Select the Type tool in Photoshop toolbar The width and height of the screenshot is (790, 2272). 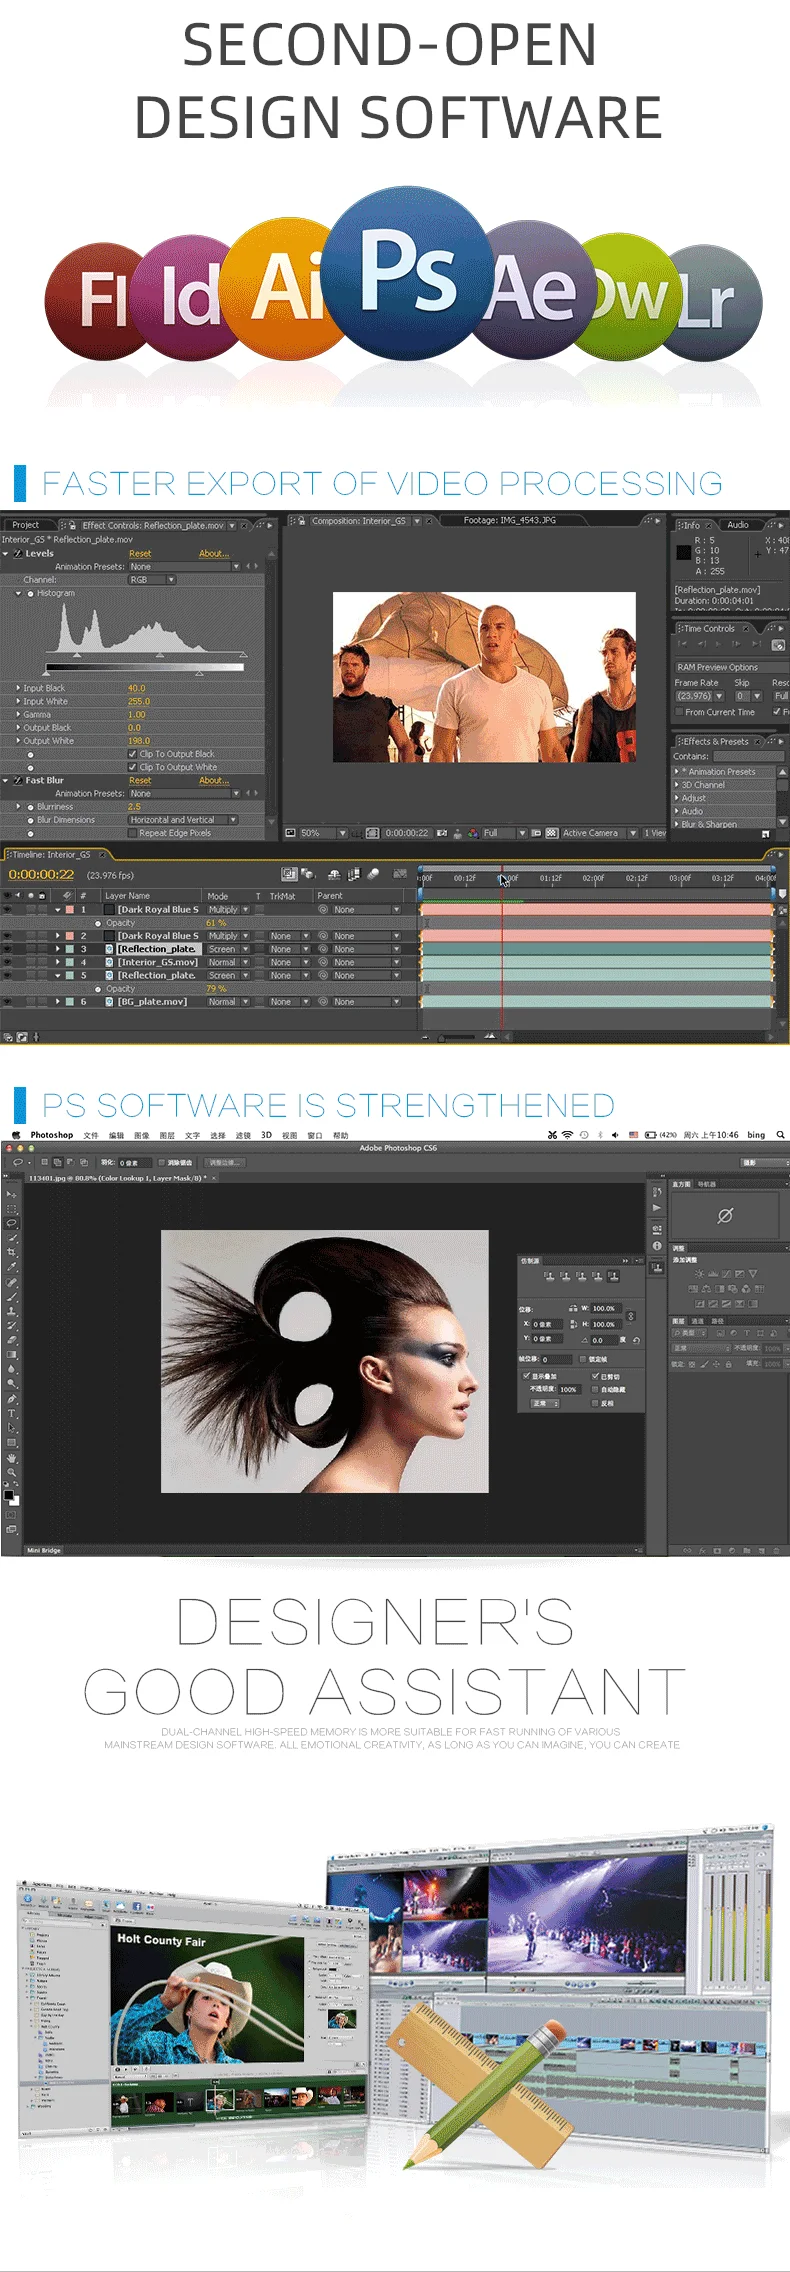click(12, 1413)
